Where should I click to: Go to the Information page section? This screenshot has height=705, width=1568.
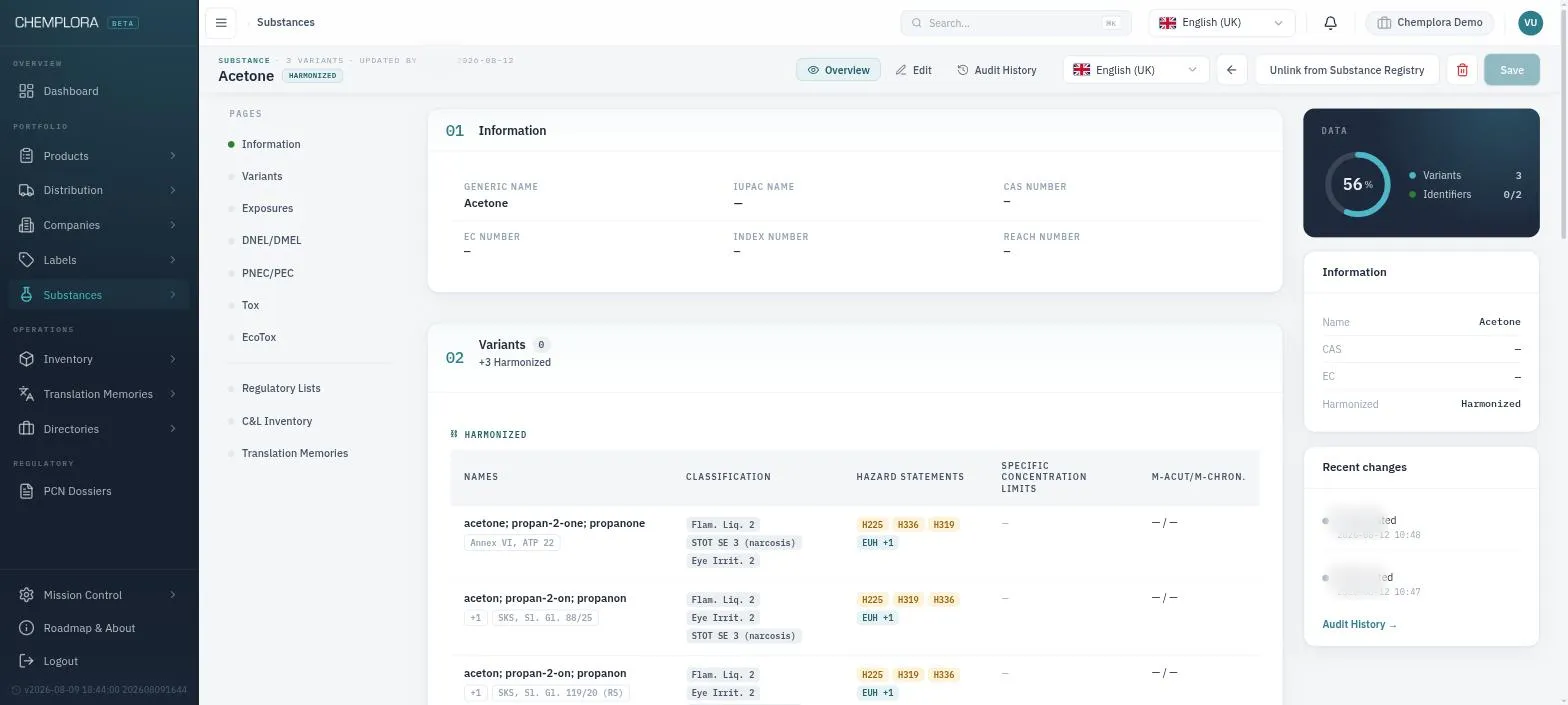[271, 144]
